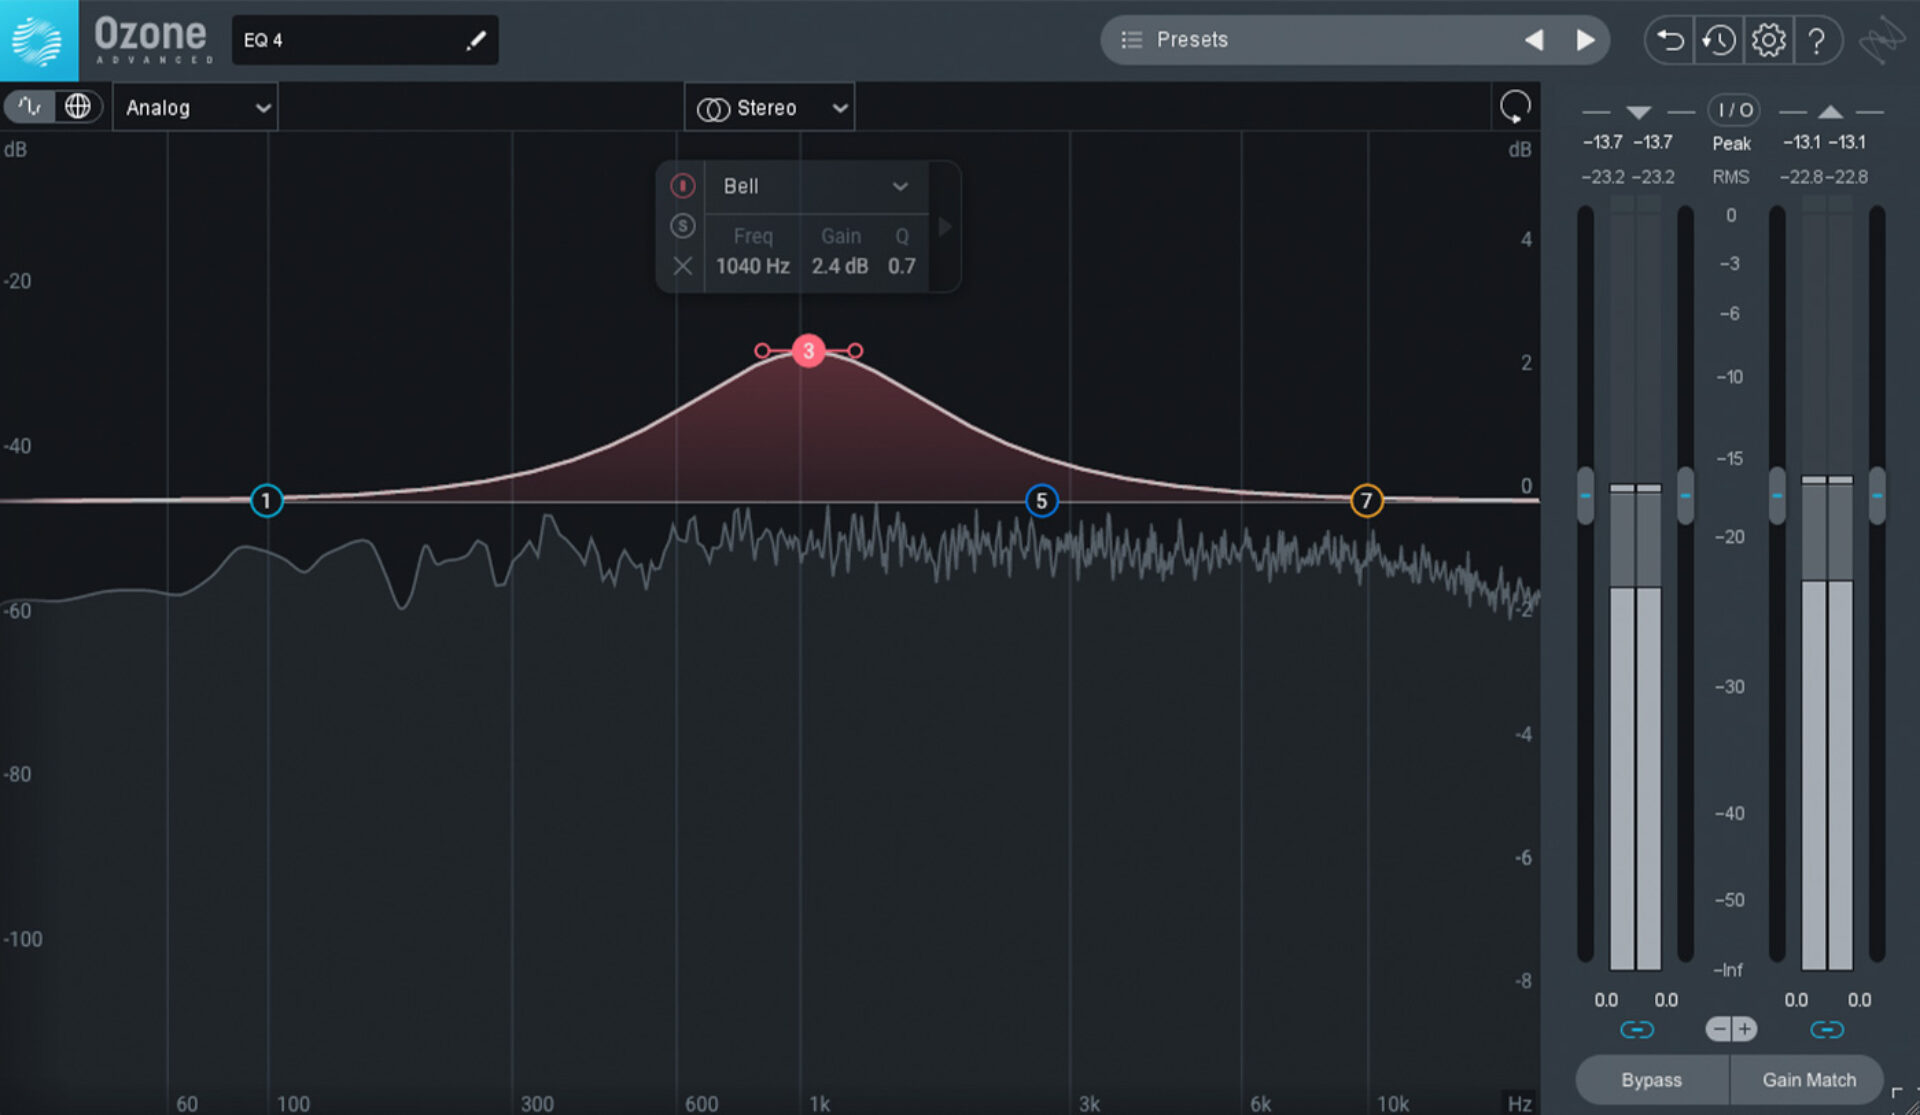Toggle power for EQ band 3
This screenshot has height=1115, width=1920.
click(x=683, y=186)
